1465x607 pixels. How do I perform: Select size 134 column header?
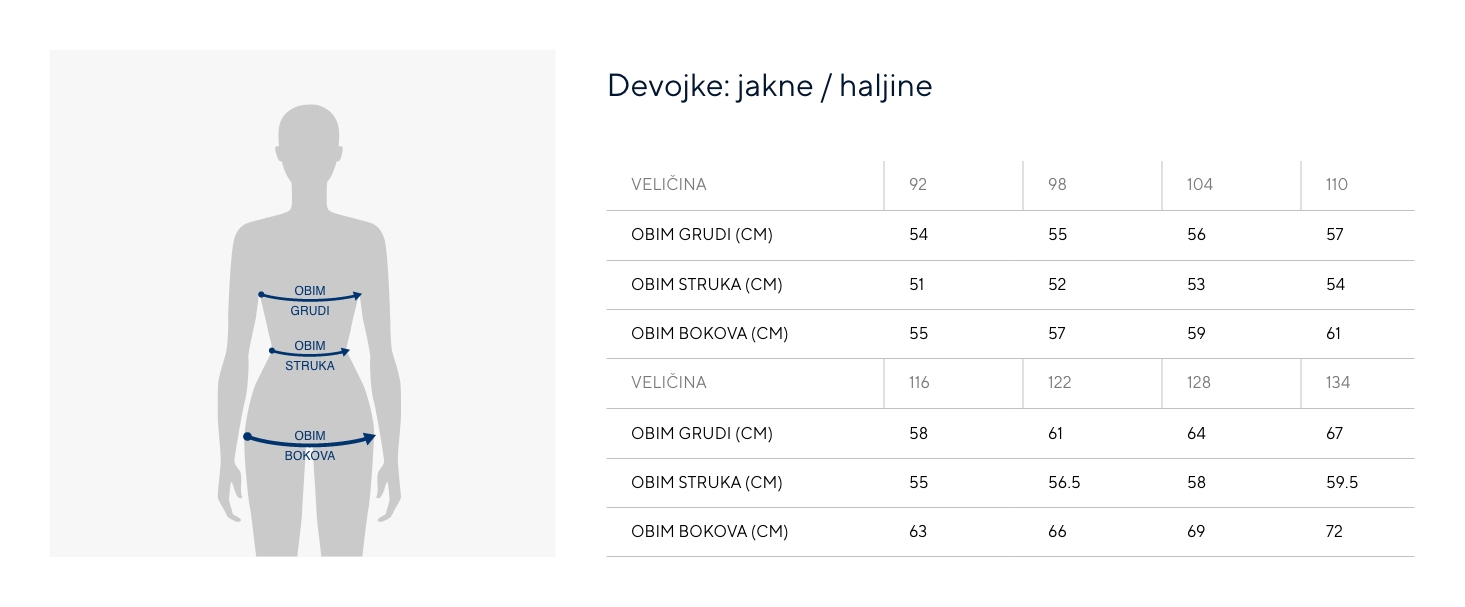point(1338,382)
